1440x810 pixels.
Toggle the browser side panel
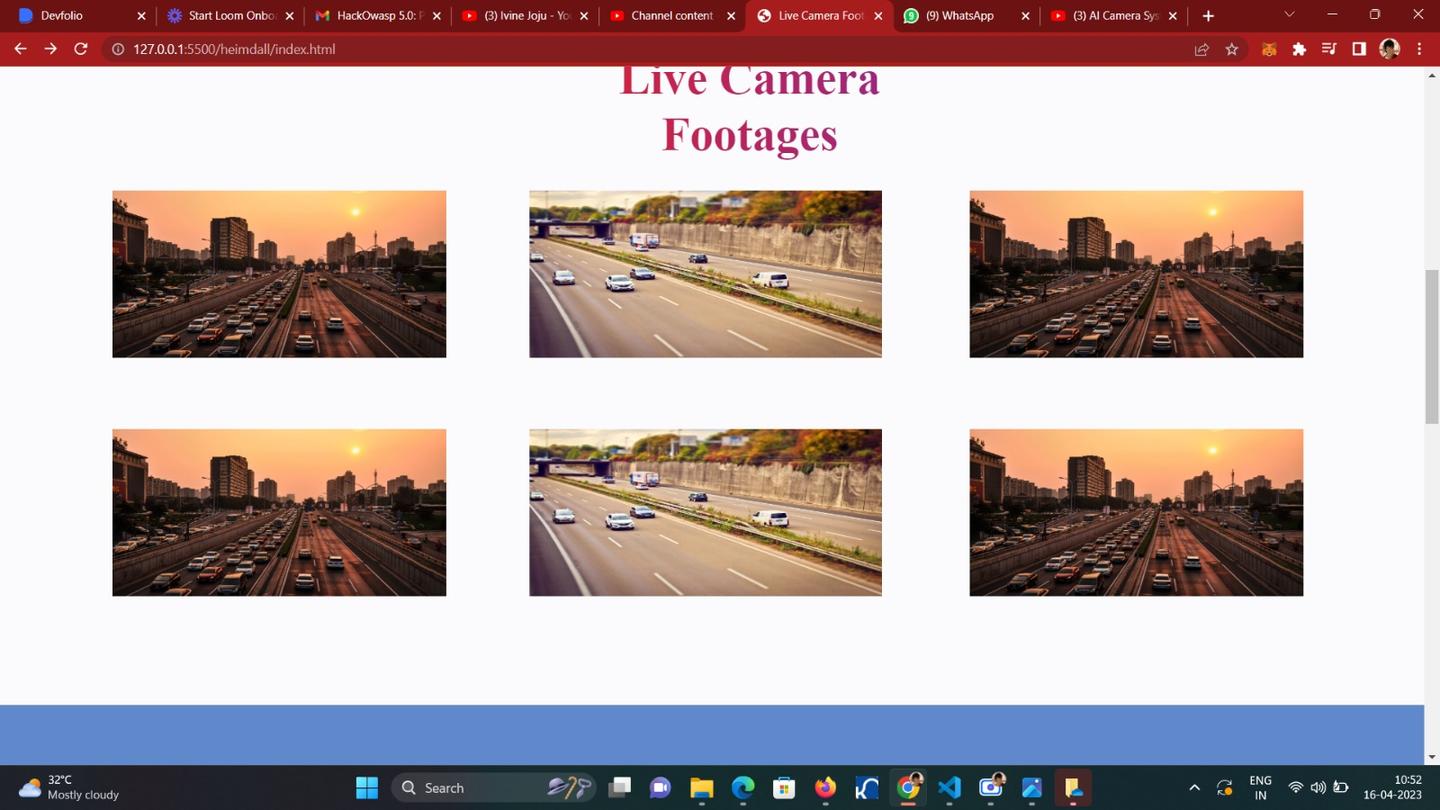coord(1359,49)
